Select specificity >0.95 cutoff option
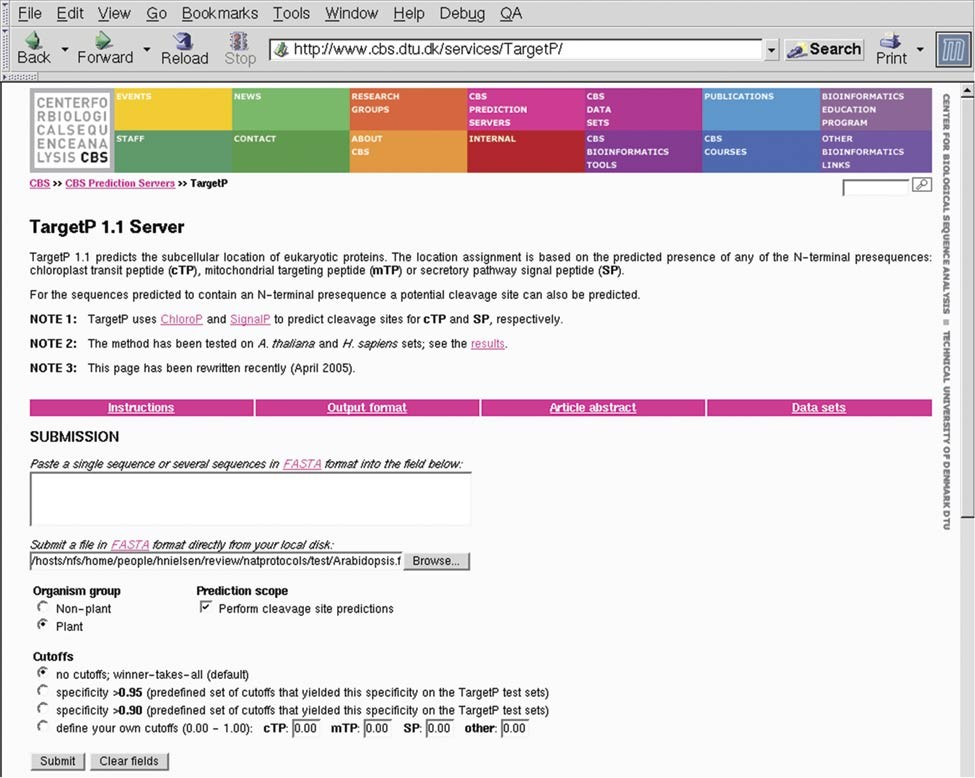Screen dimensions: 975x778 (42, 691)
